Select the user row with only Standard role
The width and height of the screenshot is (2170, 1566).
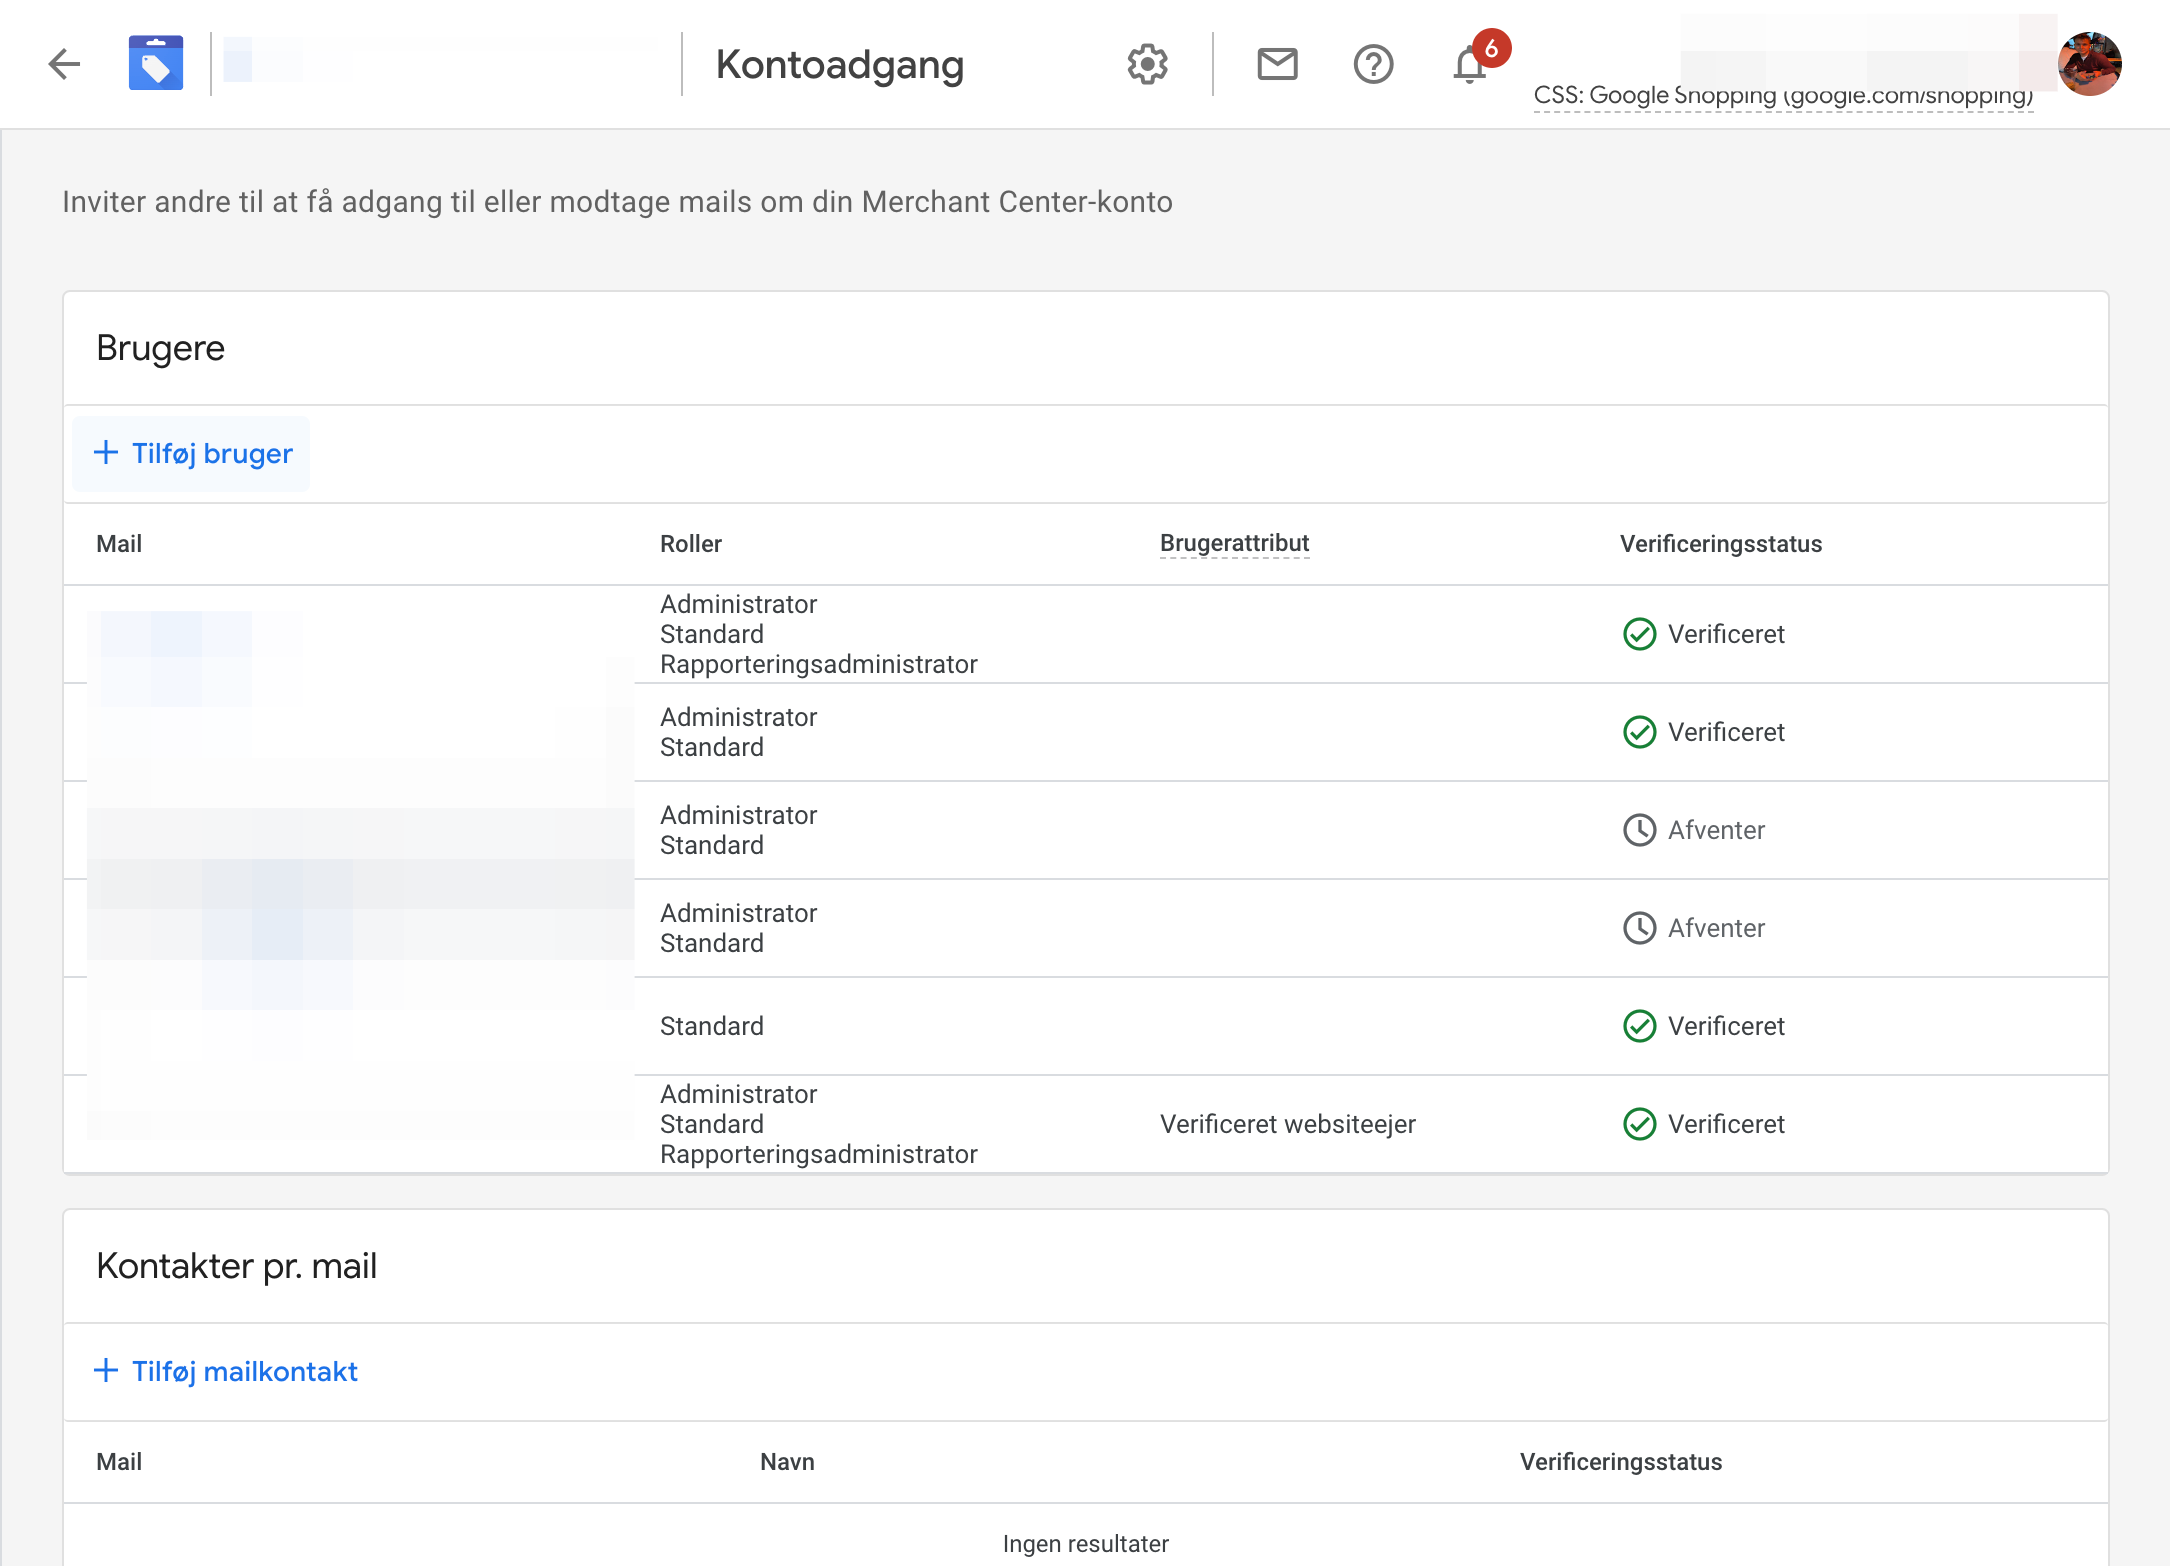click(1086, 1026)
